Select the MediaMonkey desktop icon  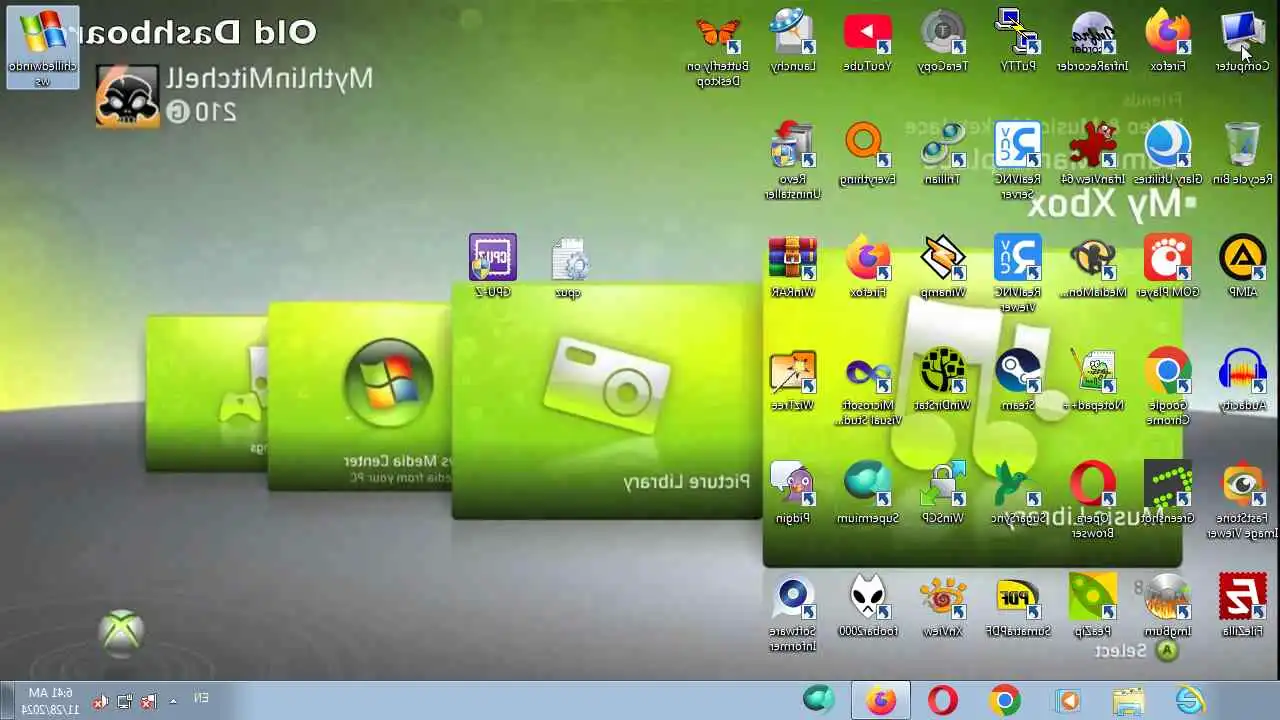pos(1092,267)
